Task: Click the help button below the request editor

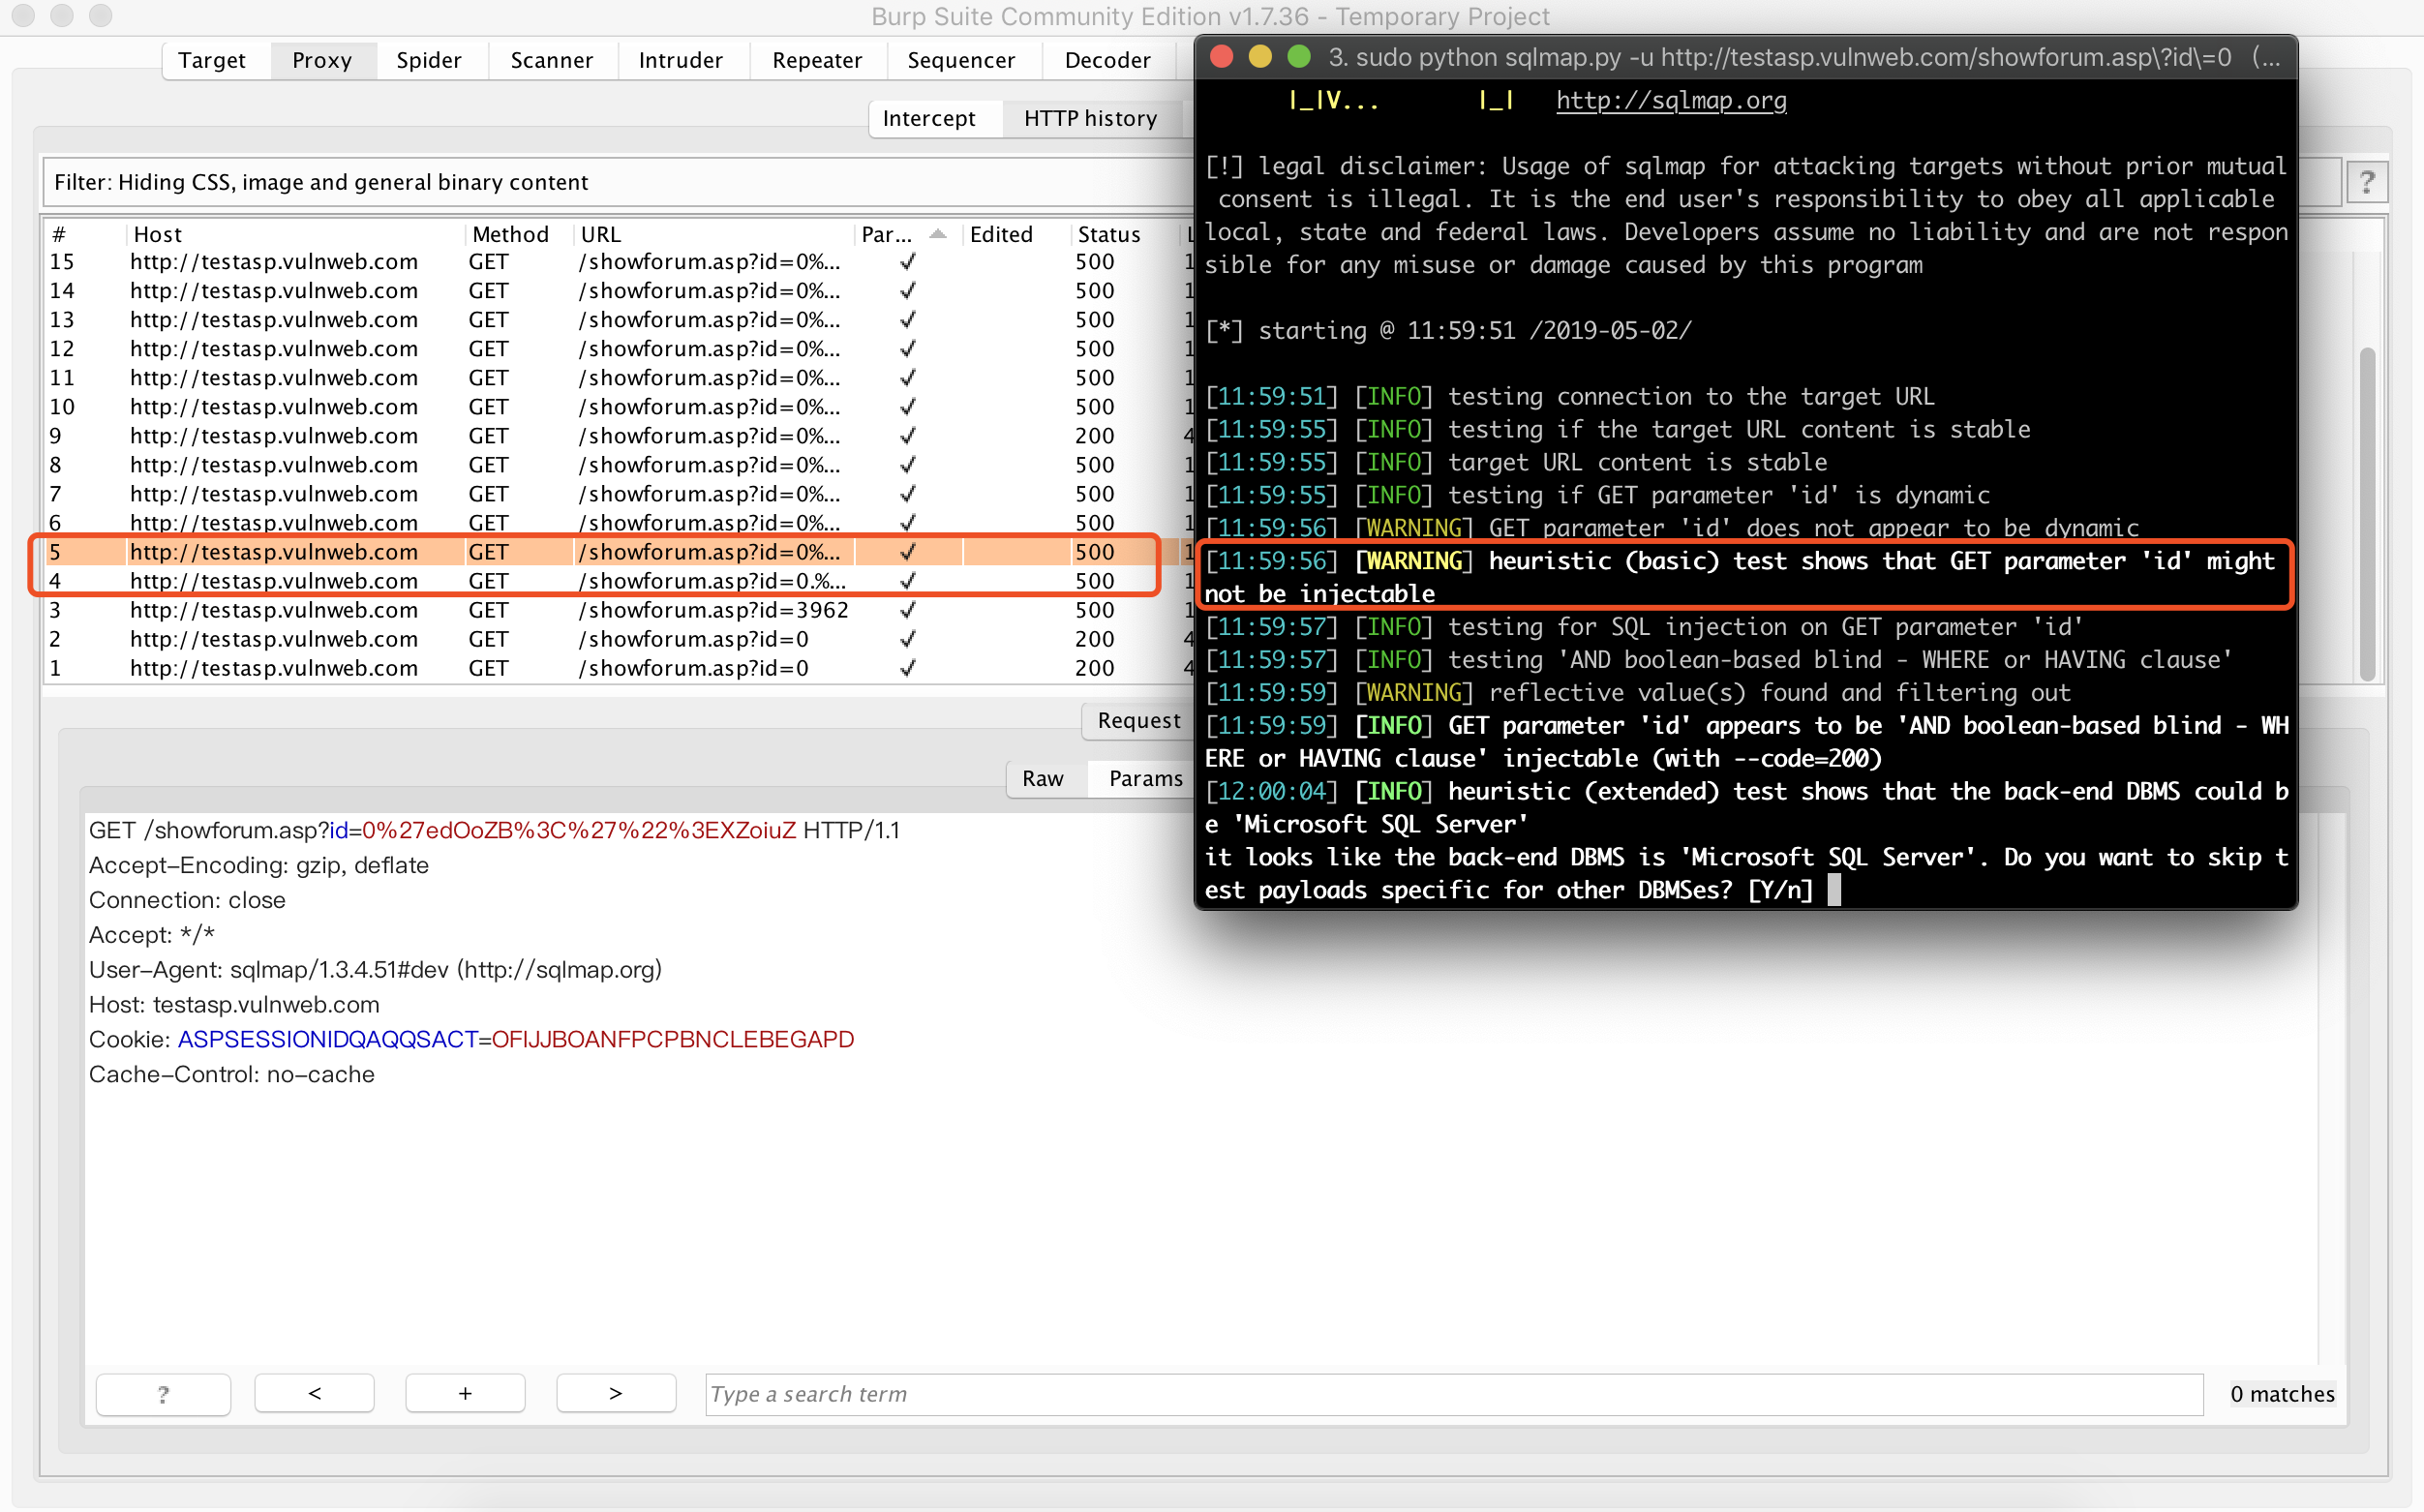Action: (163, 1393)
